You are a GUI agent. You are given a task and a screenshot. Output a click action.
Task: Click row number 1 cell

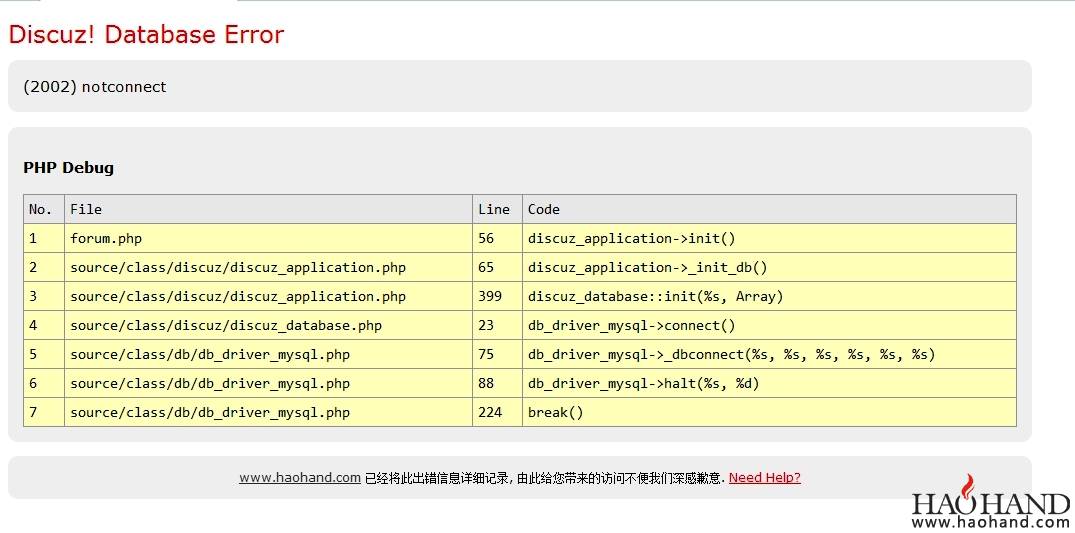tap(44, 239)
